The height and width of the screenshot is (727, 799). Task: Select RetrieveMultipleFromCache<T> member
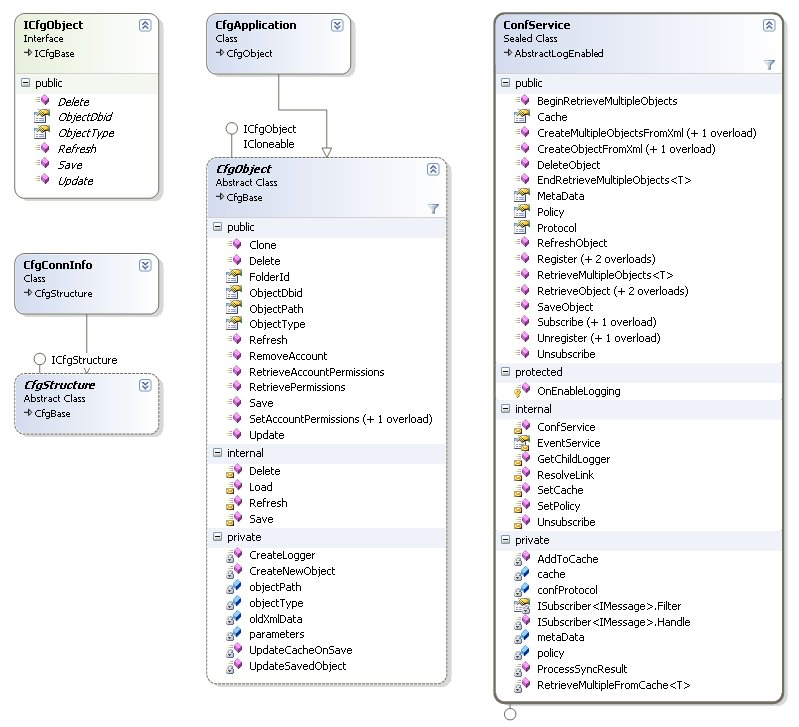(614, 685)
